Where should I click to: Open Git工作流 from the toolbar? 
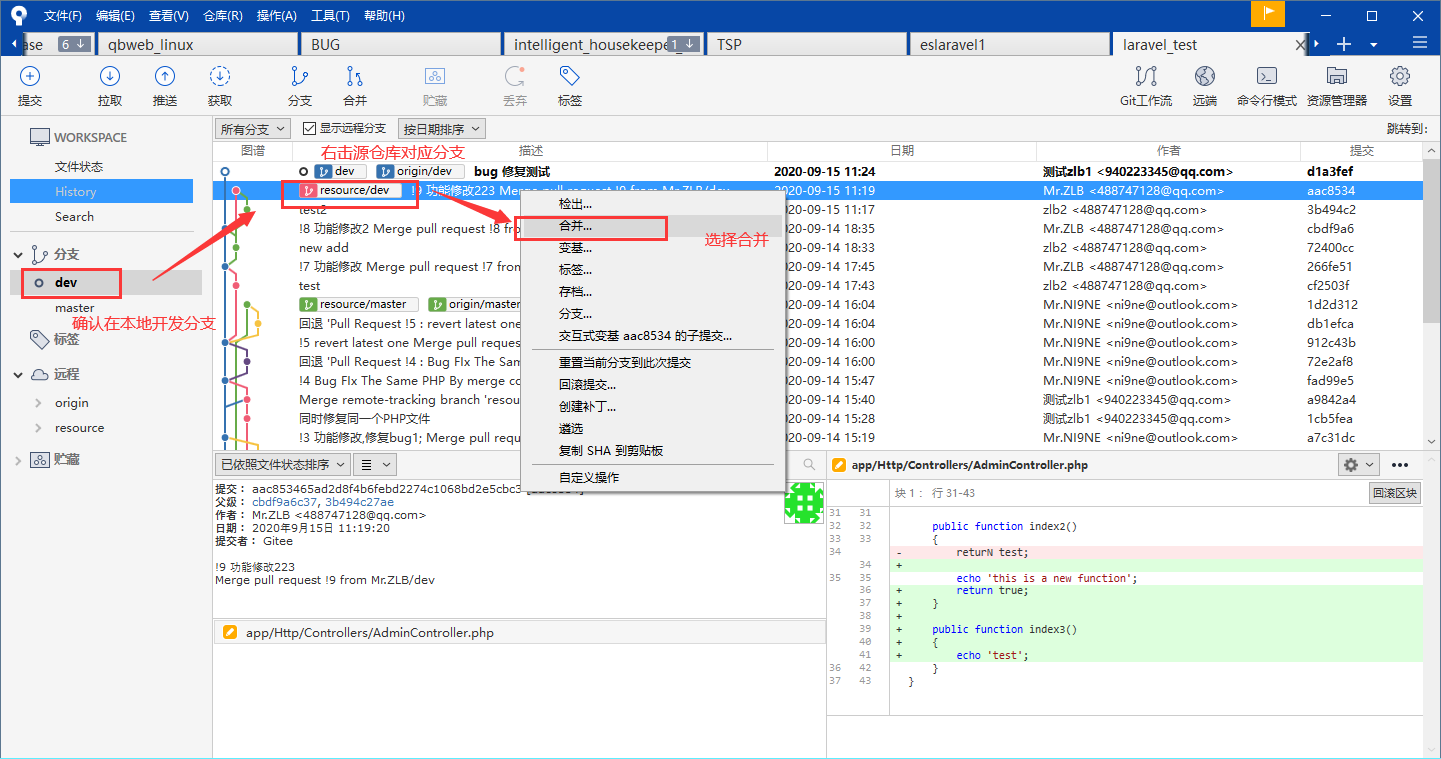coord(1146,77)
